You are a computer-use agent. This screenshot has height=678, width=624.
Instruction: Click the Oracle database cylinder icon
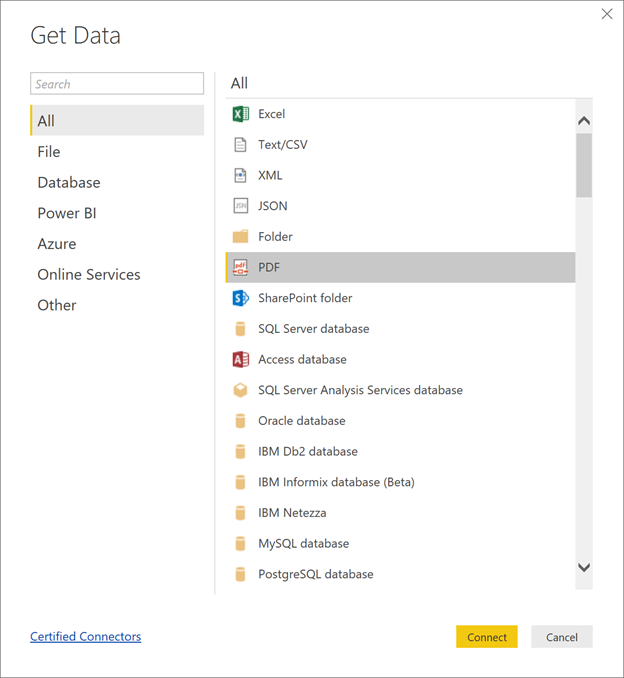(240, 421)
